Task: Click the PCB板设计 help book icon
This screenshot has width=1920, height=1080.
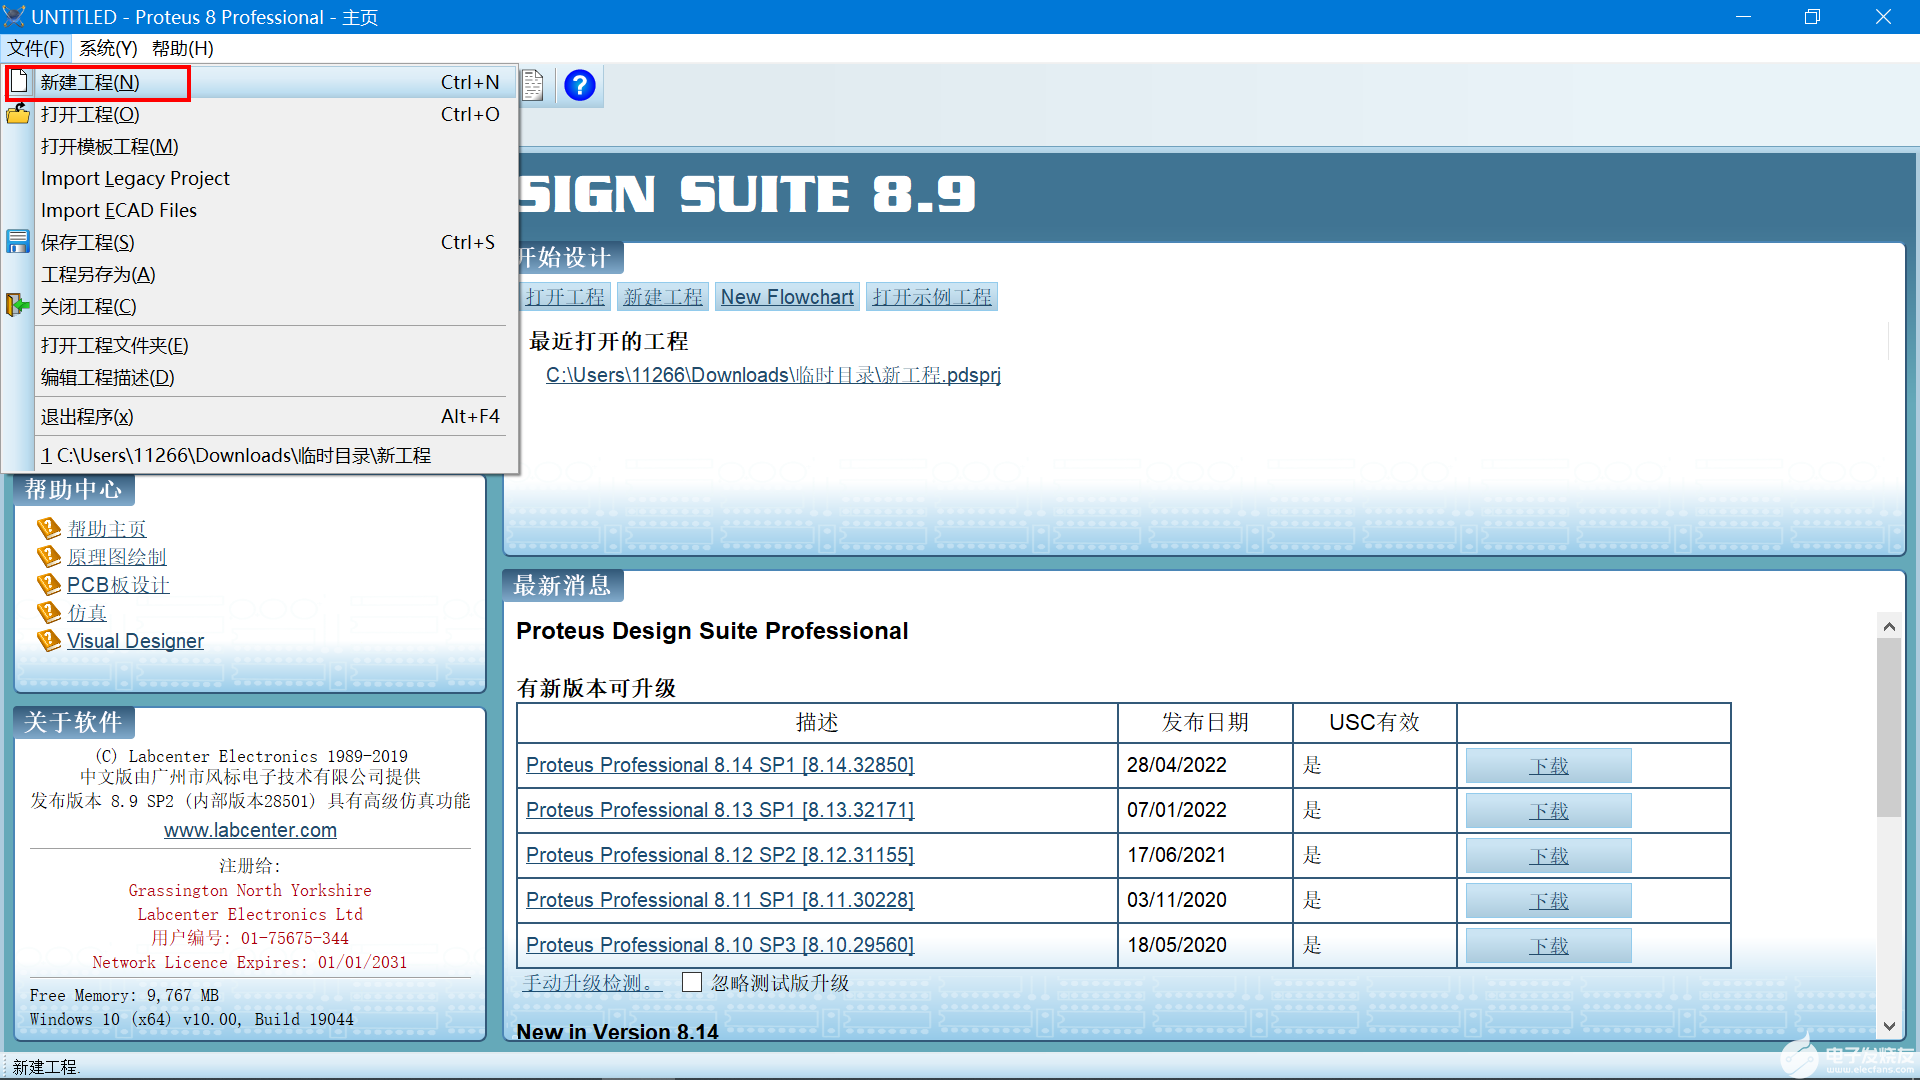Action: click(49, 584)
